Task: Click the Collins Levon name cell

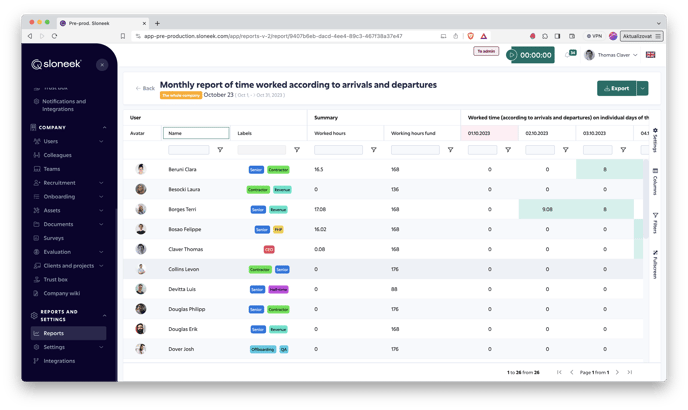Action: (x=183, y=269)
